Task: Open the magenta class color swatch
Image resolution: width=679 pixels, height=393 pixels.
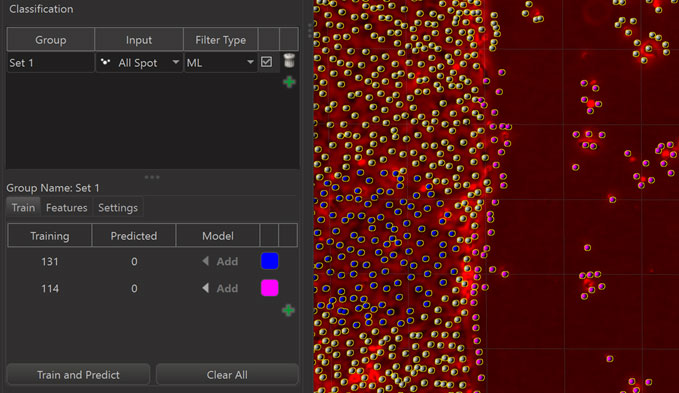Action: click(x=269, y=288)
